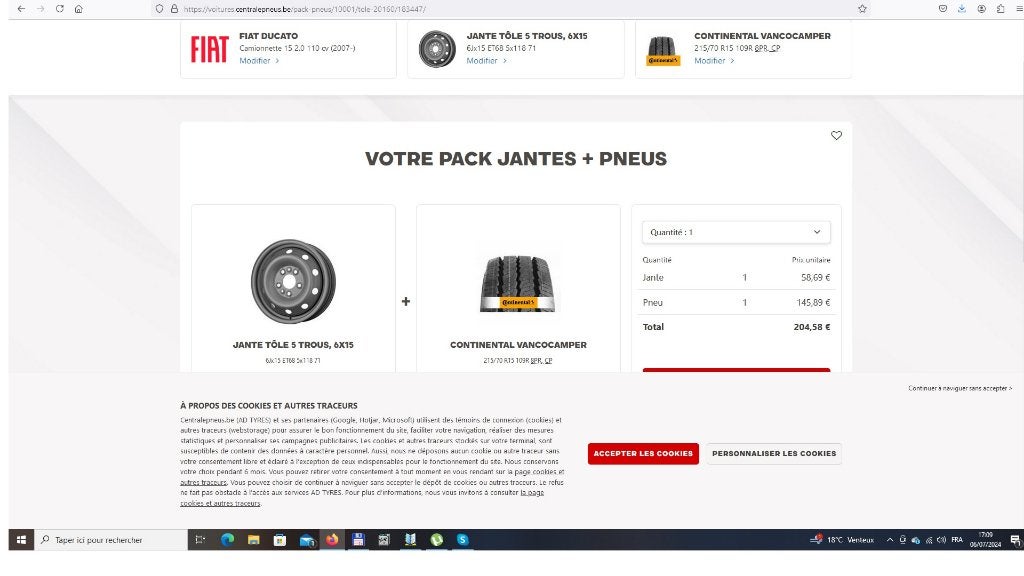
Task: Open the Windows notification center
Action: (1016, 539)
